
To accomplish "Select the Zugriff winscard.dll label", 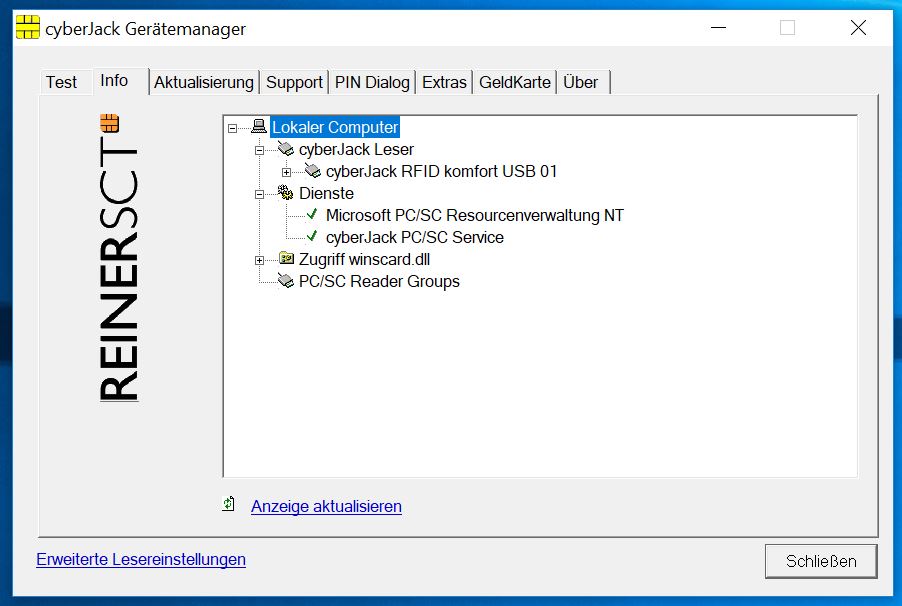I will pos(364,260).
